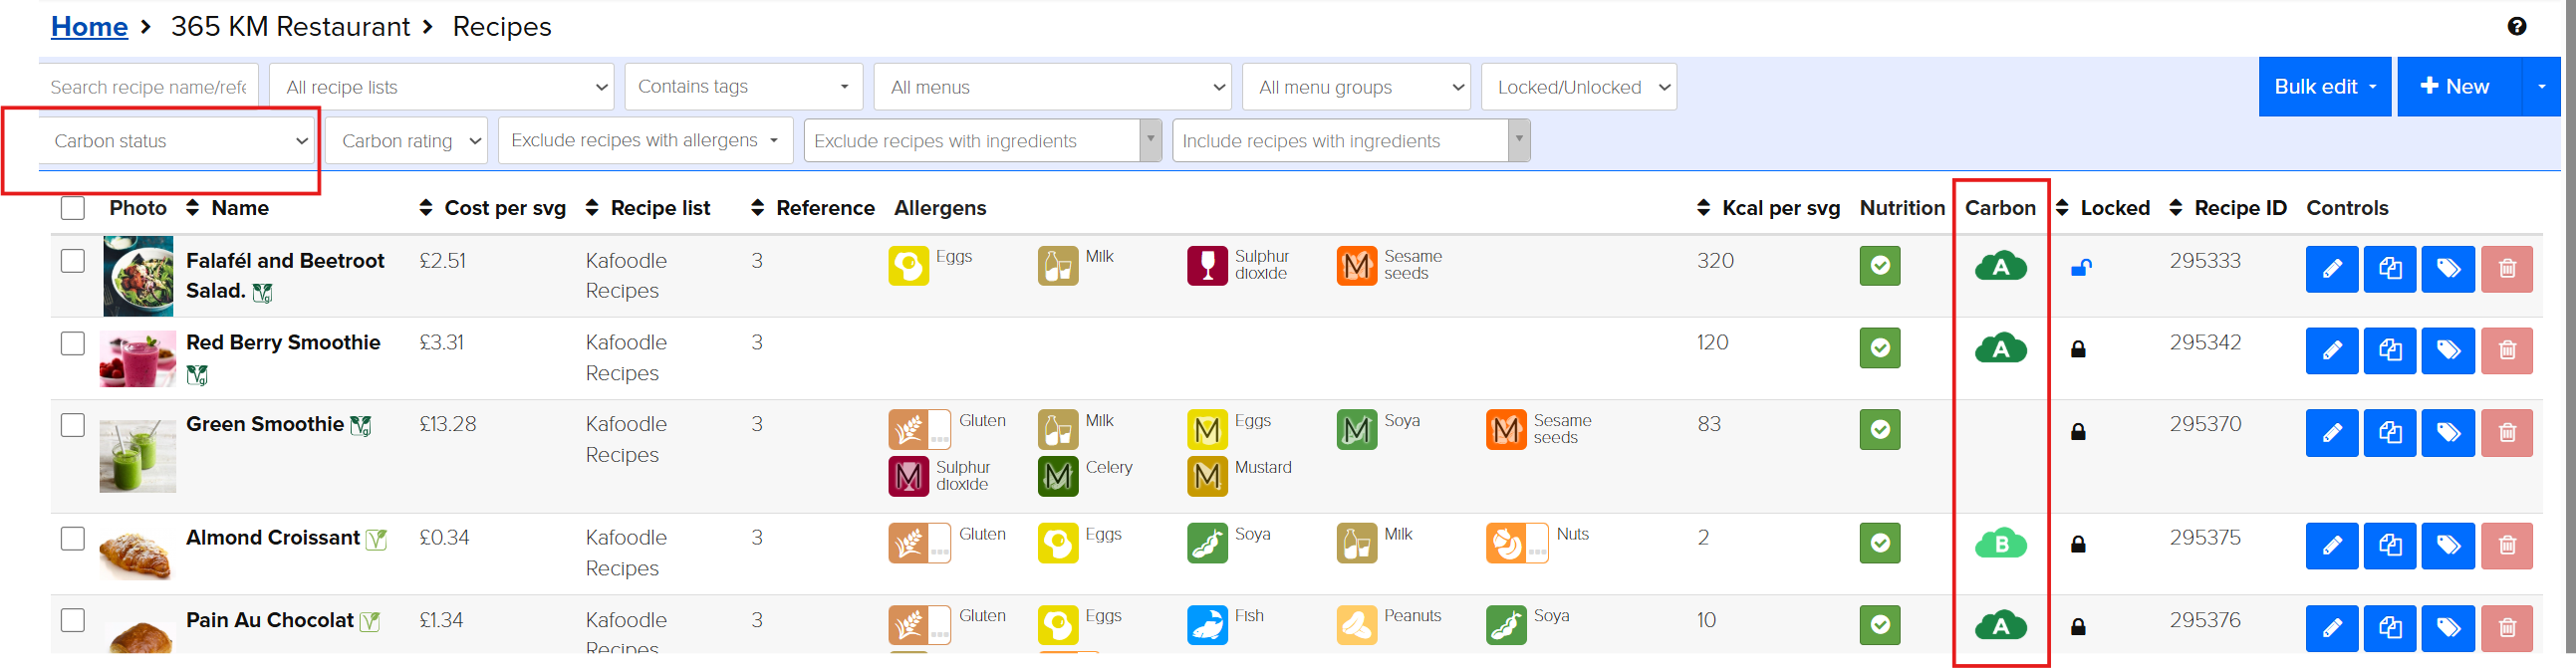This screenshot has width=2576, height=668.
Task: Delete the Almond Croissant recipe
Action: point(2507,546)
